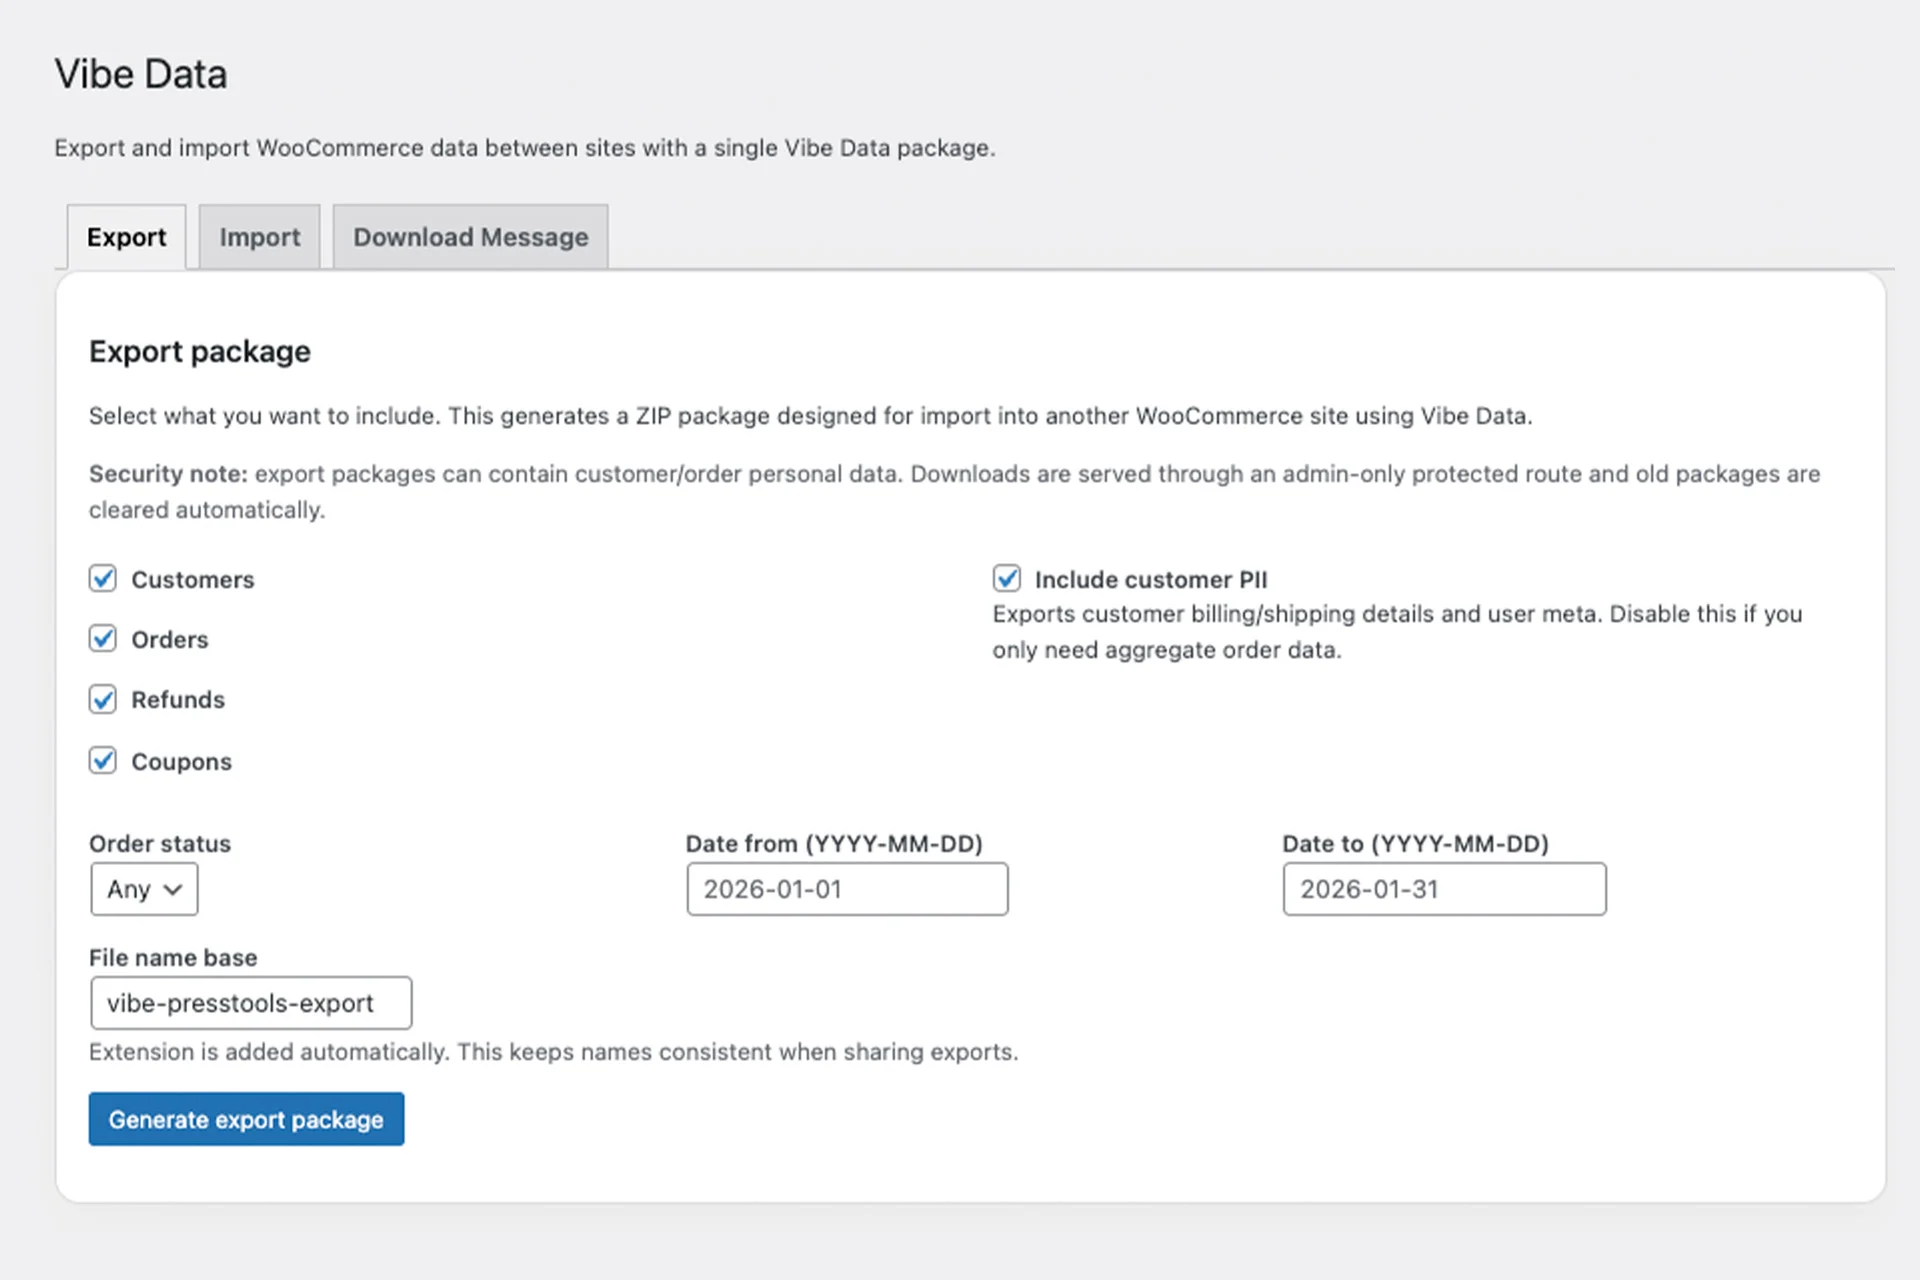Click the Include customer PII label
Viewport: 1920px width, 1280px height.
pyautogui.click(x=1151, y=580)
